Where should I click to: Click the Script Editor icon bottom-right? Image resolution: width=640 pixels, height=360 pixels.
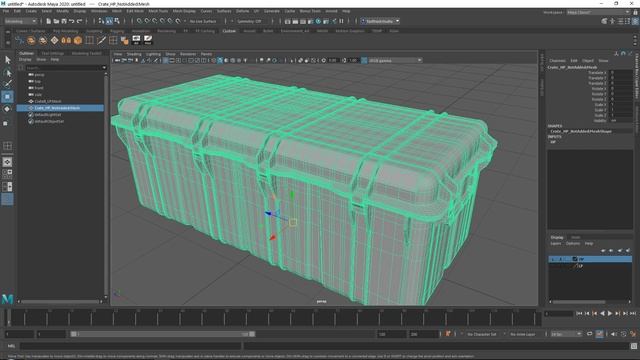pos(634,346)
